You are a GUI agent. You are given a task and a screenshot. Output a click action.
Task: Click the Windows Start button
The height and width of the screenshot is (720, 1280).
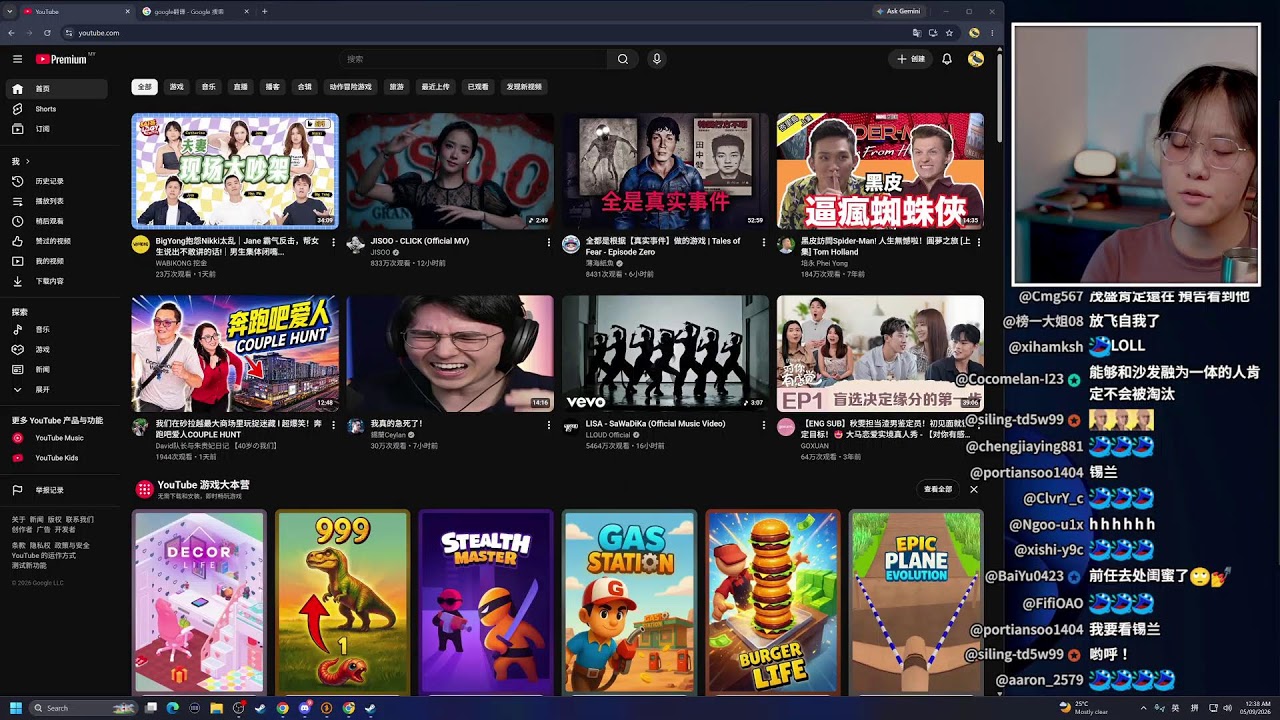pyautogui.click(x=16, y=708)
